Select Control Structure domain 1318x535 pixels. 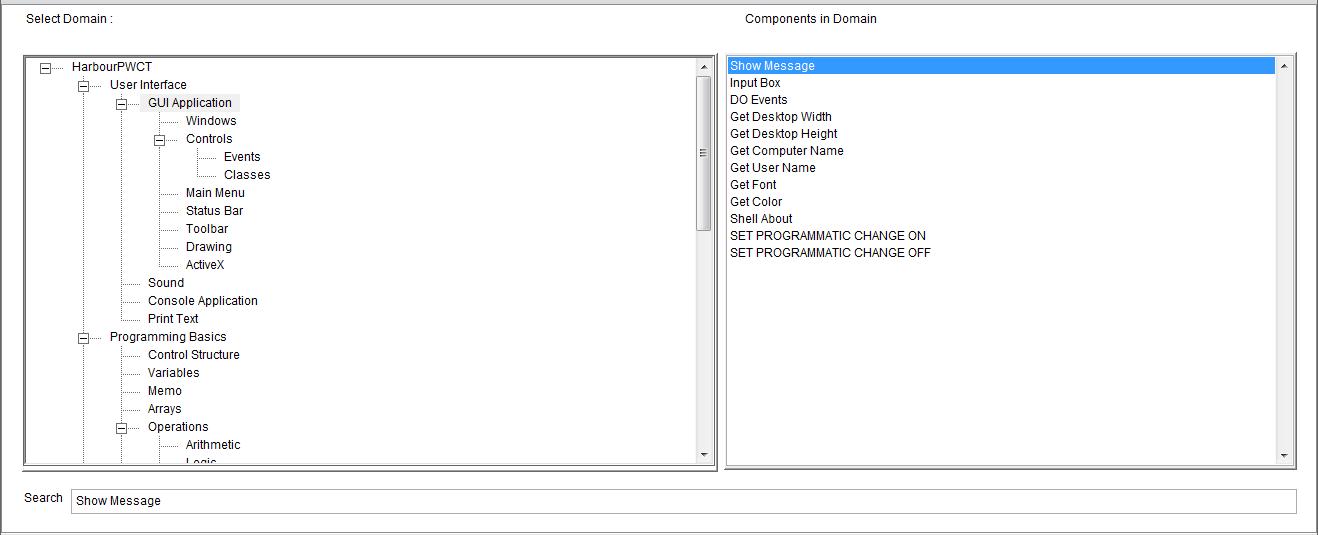[x=194, y=355]
